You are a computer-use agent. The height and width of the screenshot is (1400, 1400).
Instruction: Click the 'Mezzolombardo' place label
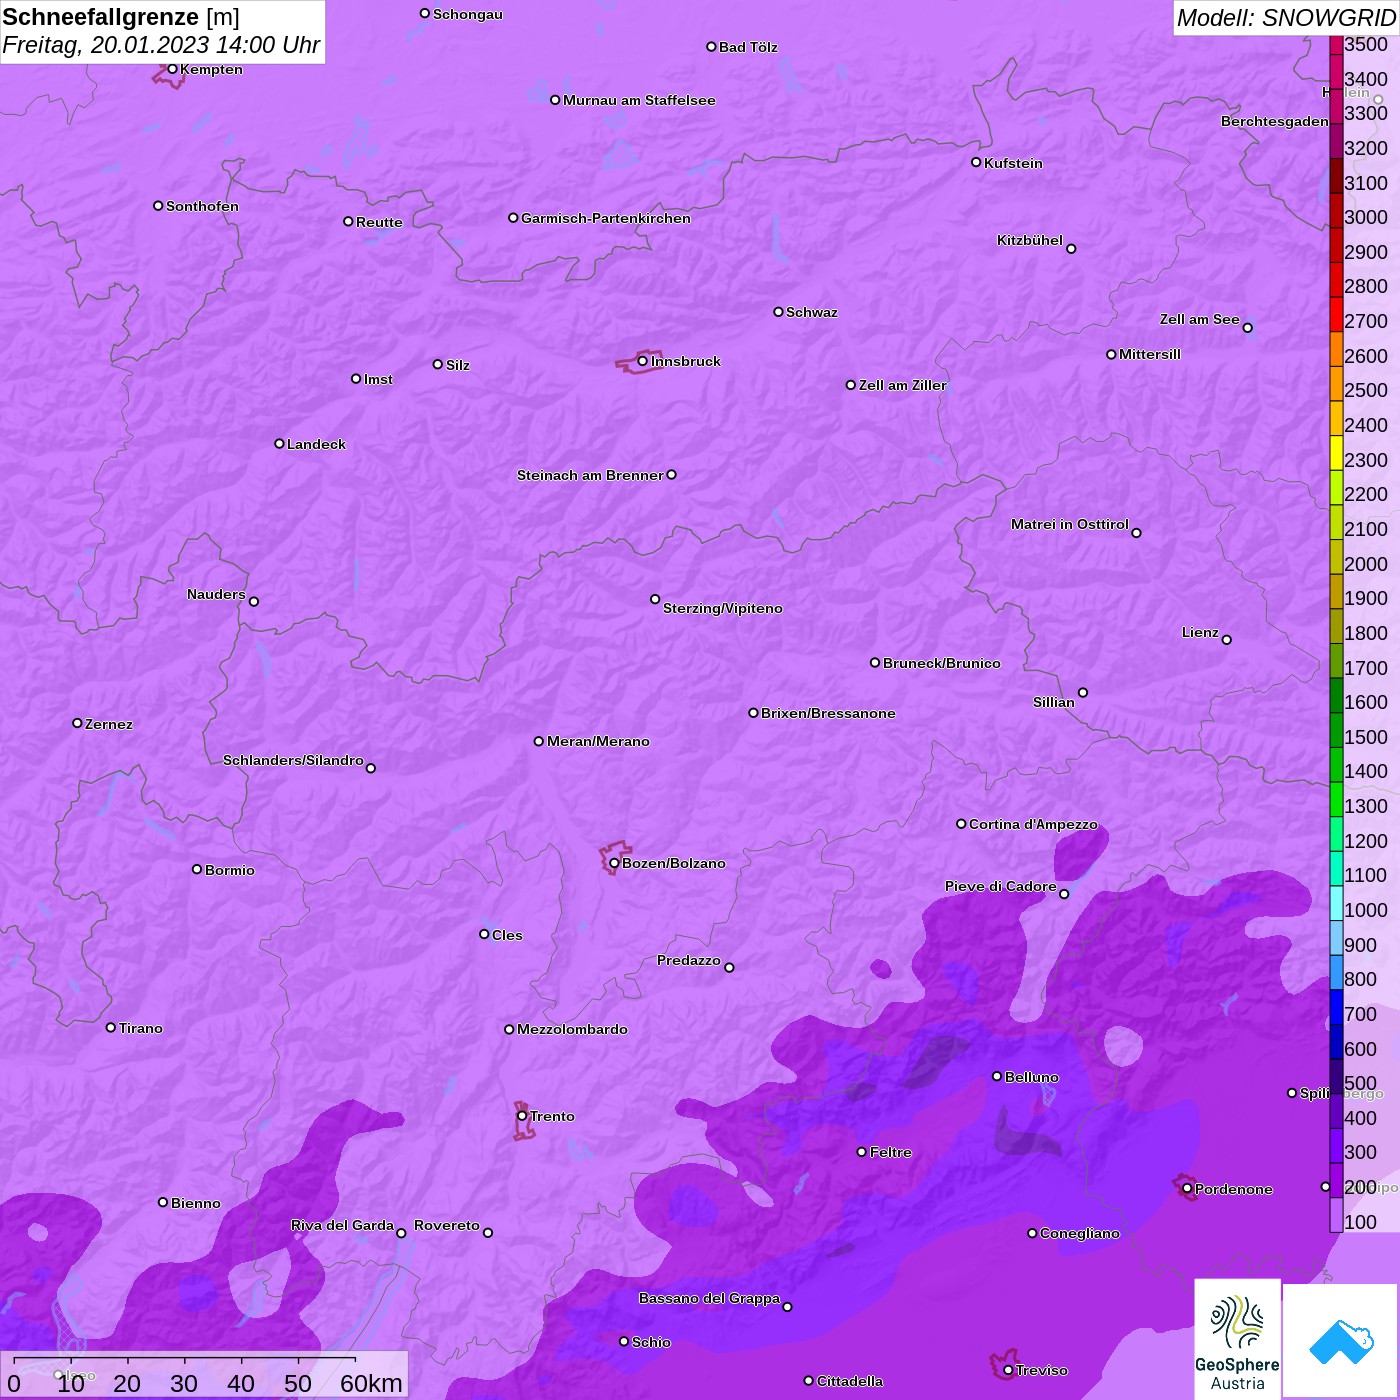[573, 1029]
